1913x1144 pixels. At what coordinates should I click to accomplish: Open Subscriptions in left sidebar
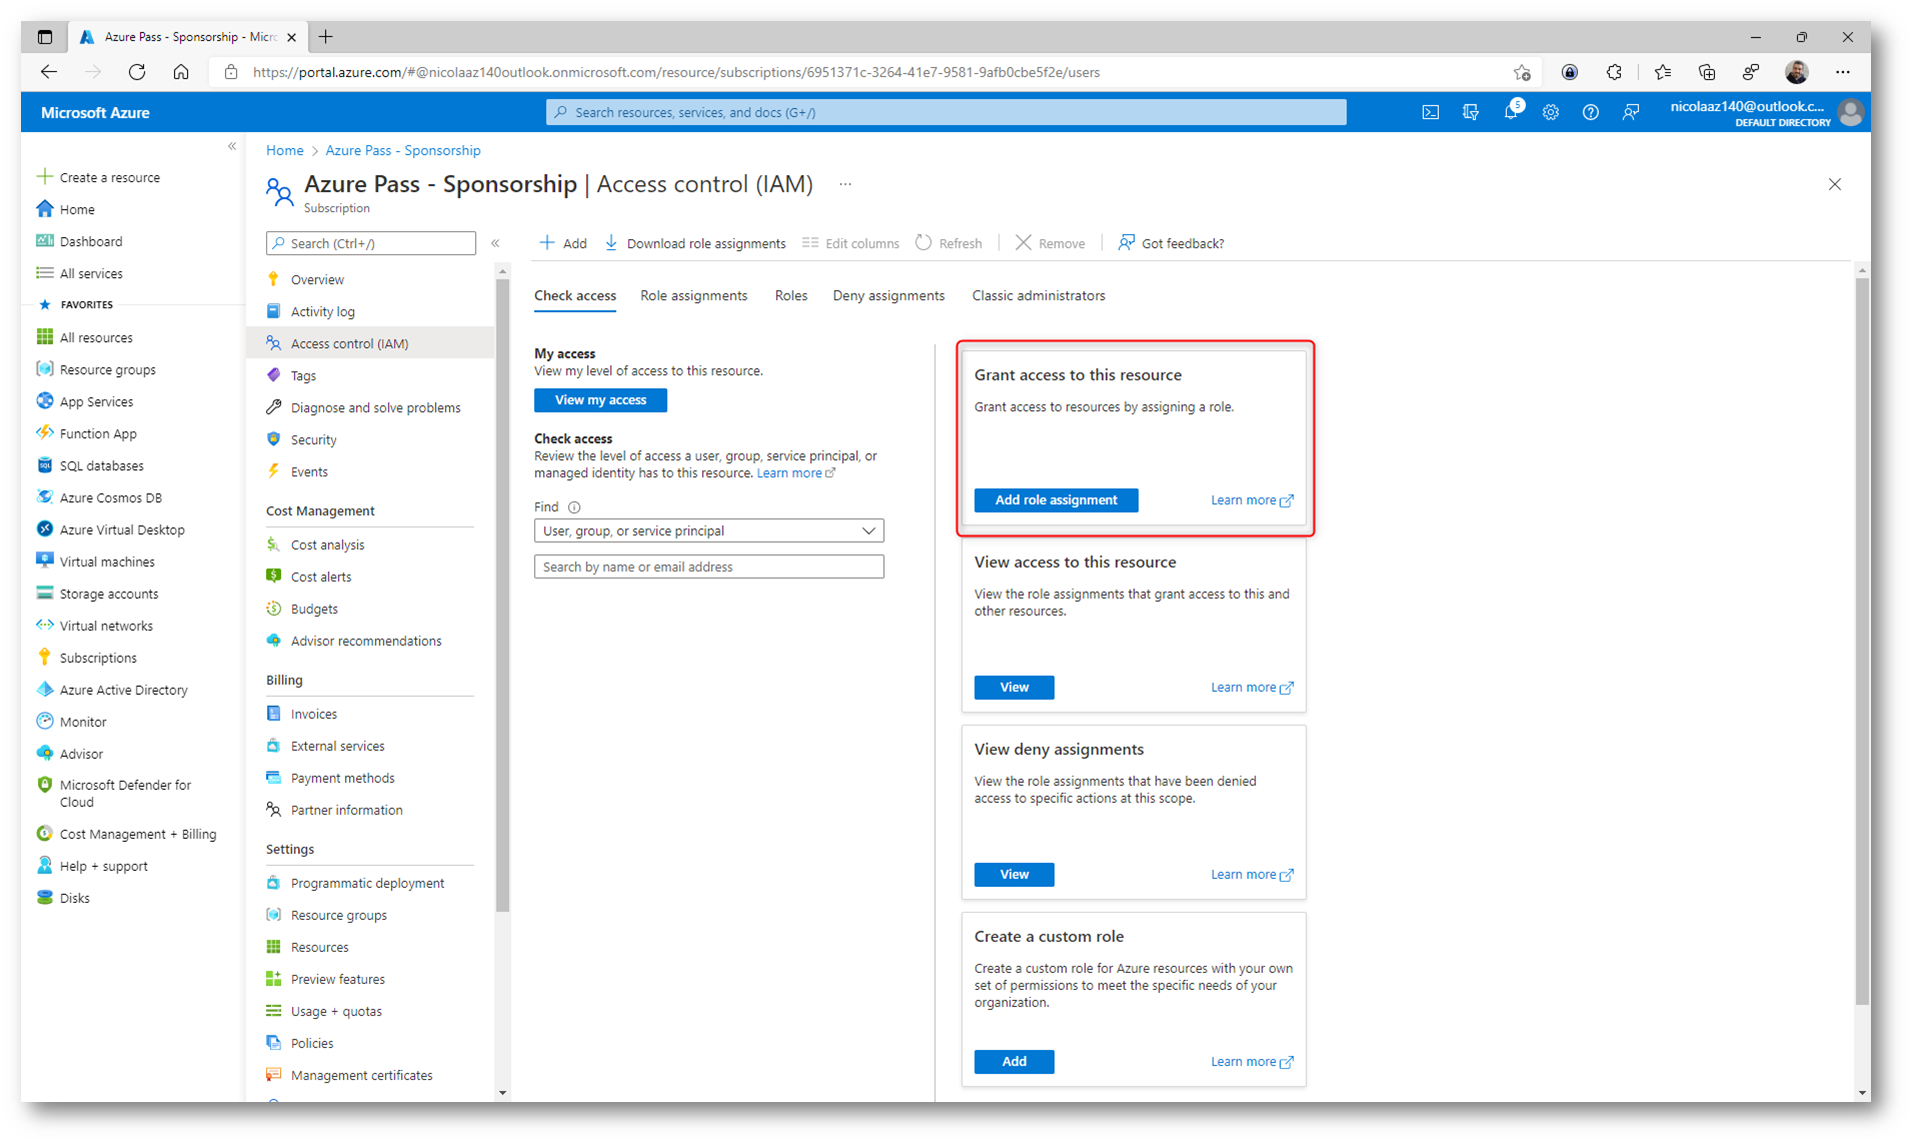pyautogui.click(x=86, y=657)
